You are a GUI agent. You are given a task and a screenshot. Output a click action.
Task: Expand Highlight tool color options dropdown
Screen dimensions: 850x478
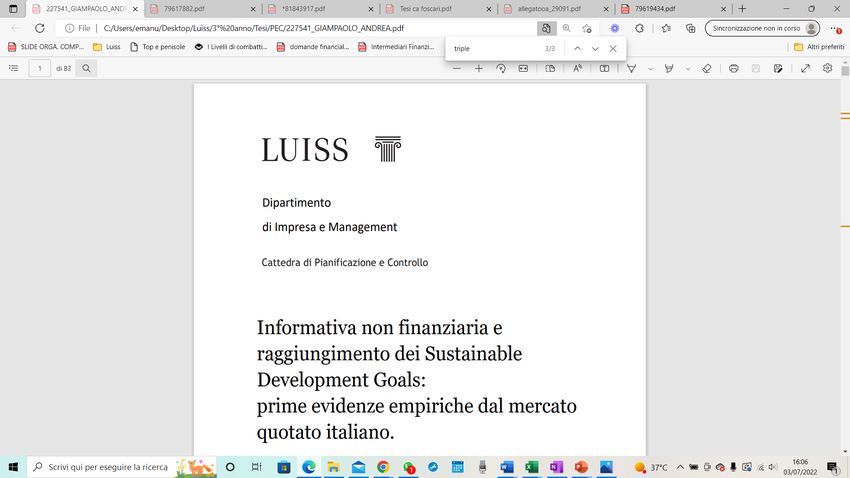point(688,69)
